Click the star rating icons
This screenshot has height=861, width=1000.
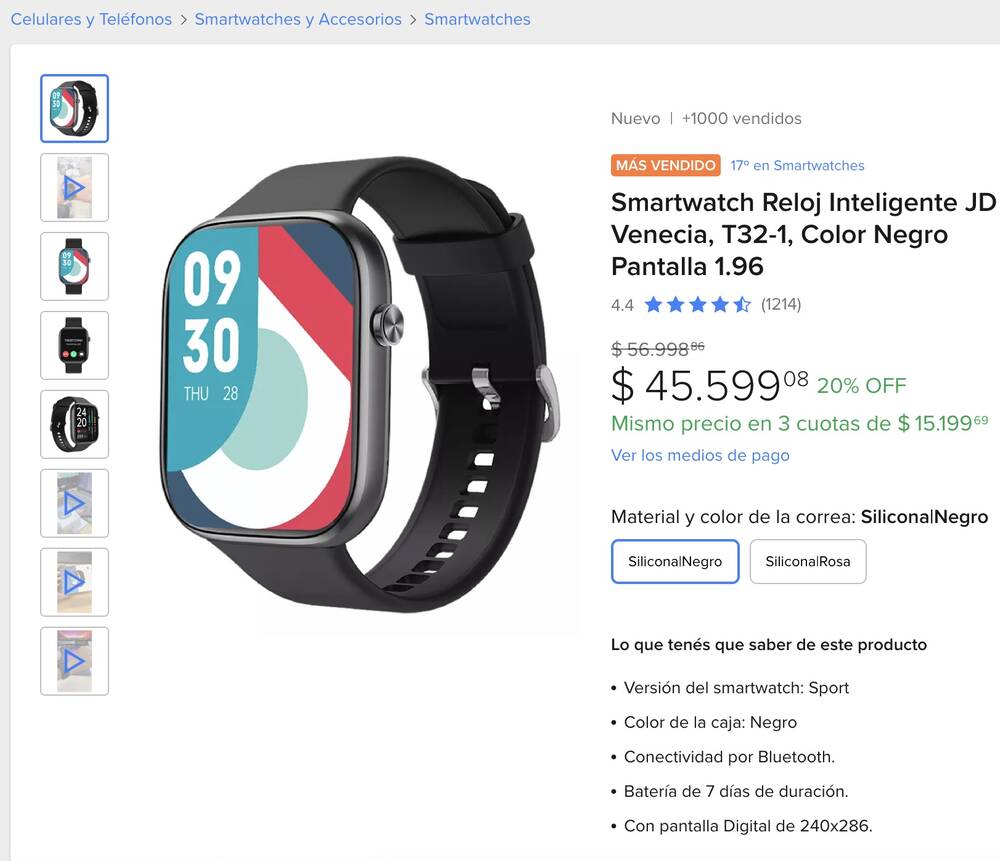point(698,305)
